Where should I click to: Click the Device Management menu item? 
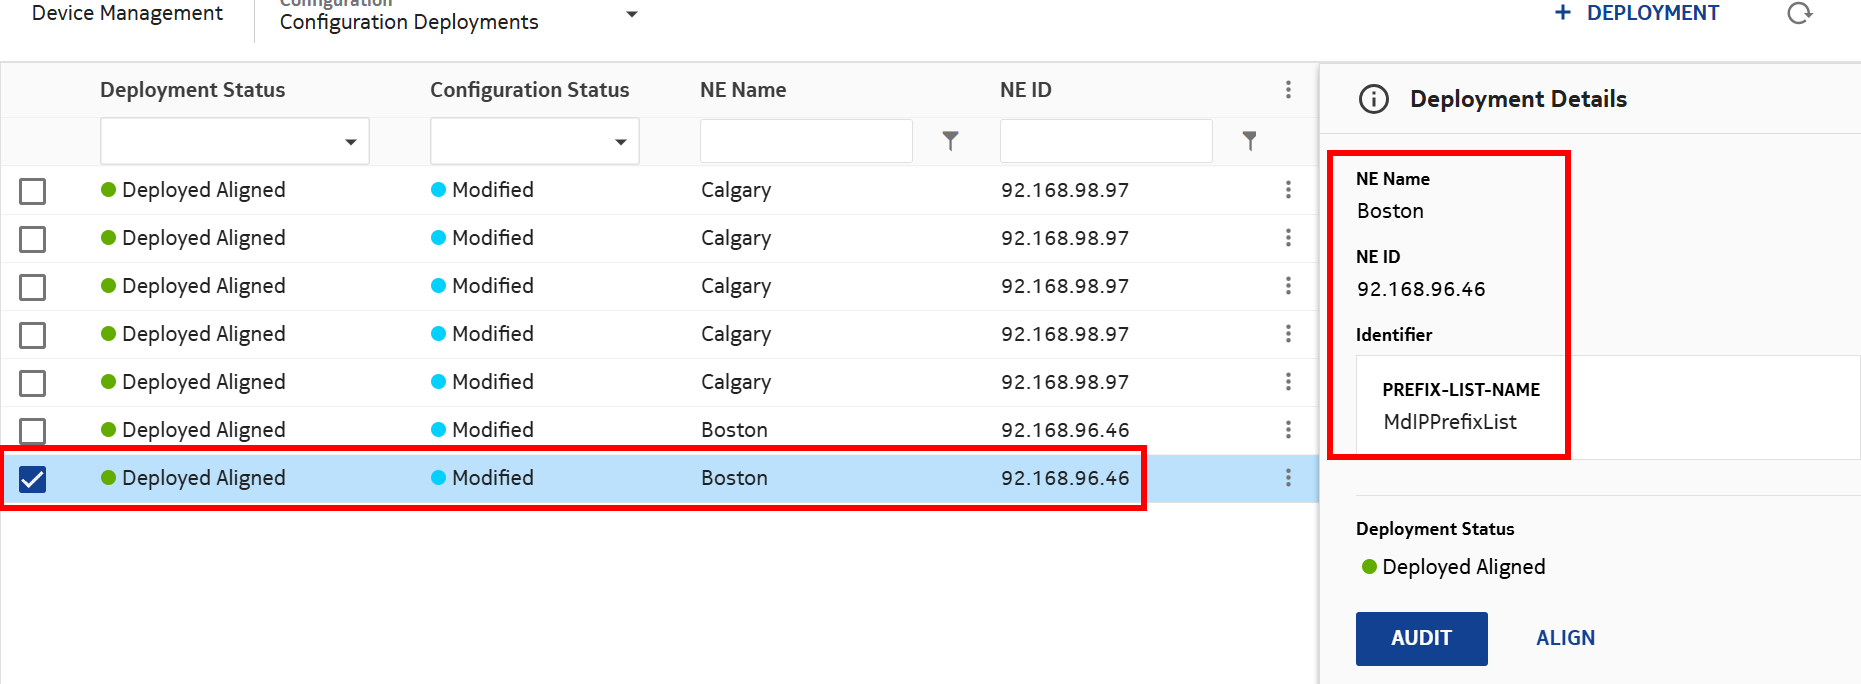127,14
